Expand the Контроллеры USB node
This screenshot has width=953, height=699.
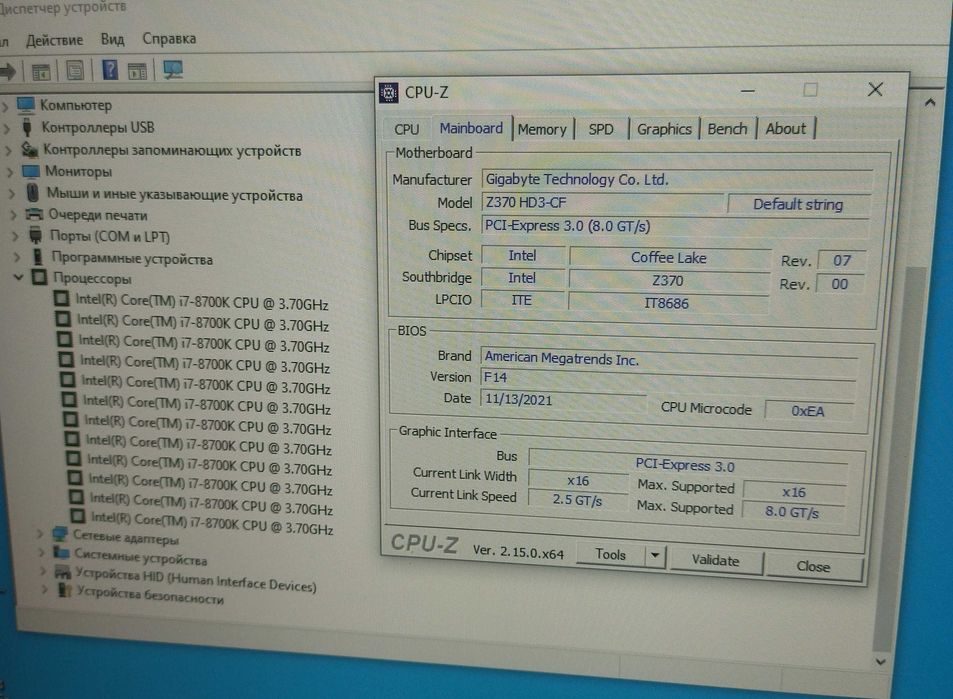[7, 128]
